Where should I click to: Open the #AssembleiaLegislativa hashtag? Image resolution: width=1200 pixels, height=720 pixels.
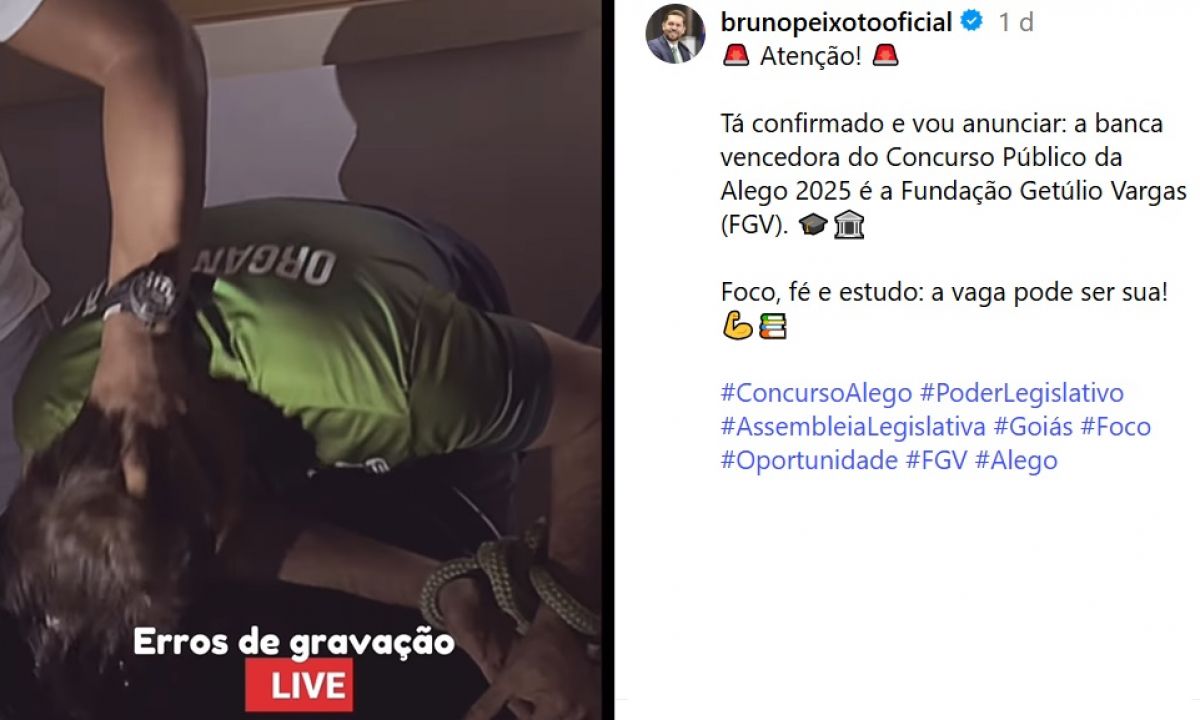(x=853, y=427)
